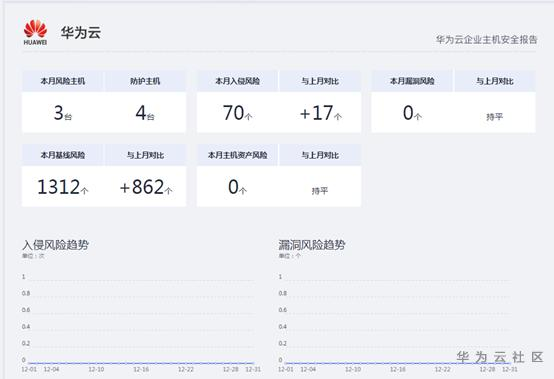Click the 单位:次 unit label

pyautogui.click(x=33, y=256)
